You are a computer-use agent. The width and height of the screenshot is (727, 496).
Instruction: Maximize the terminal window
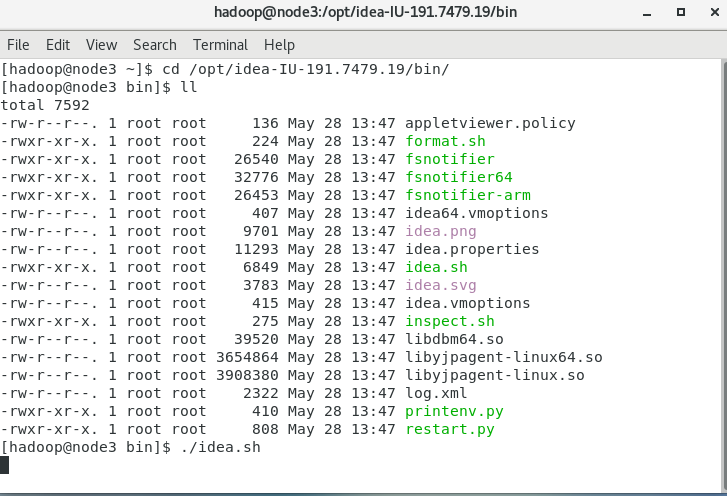pos(681,12)
